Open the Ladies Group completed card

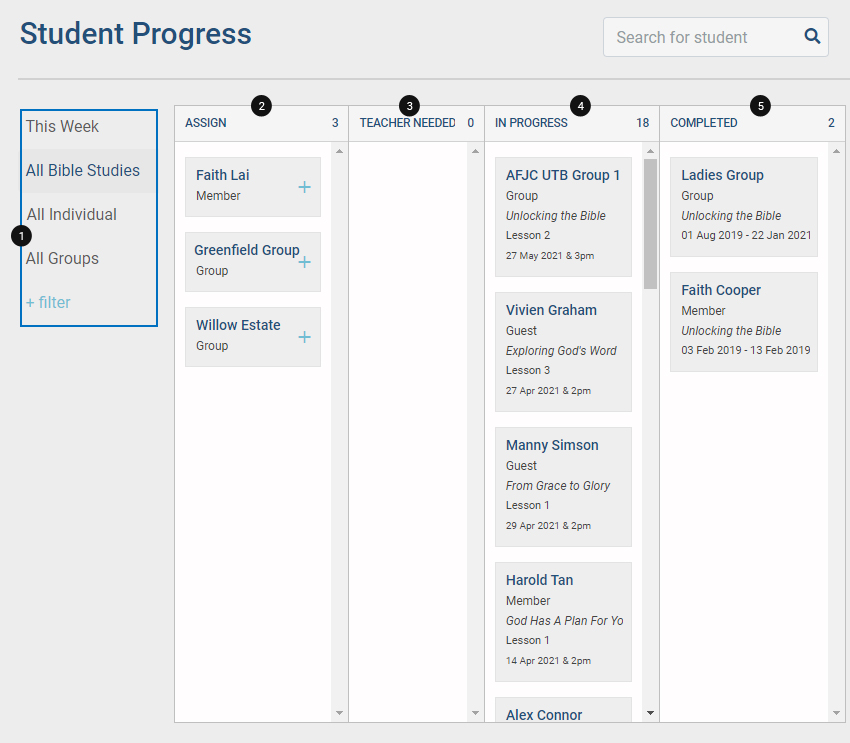coord(744,206)
